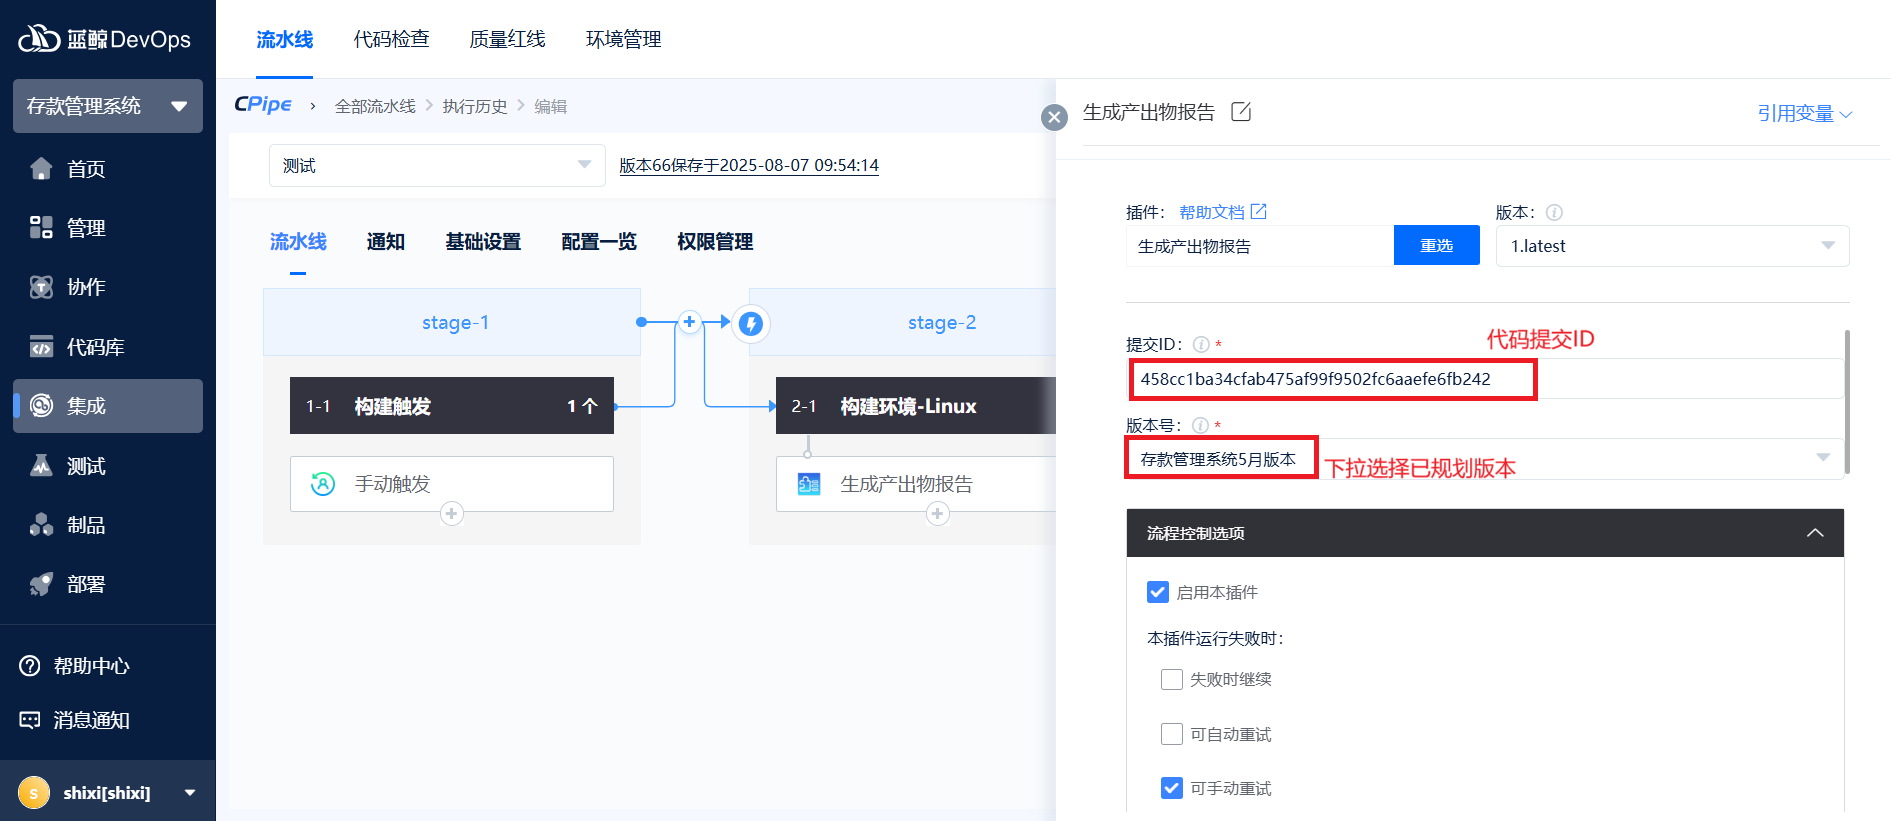Viewport: 1891px width, 821px height.
Task: Expand the 1.latest version dropdown
Action: tap(1672, 246)
